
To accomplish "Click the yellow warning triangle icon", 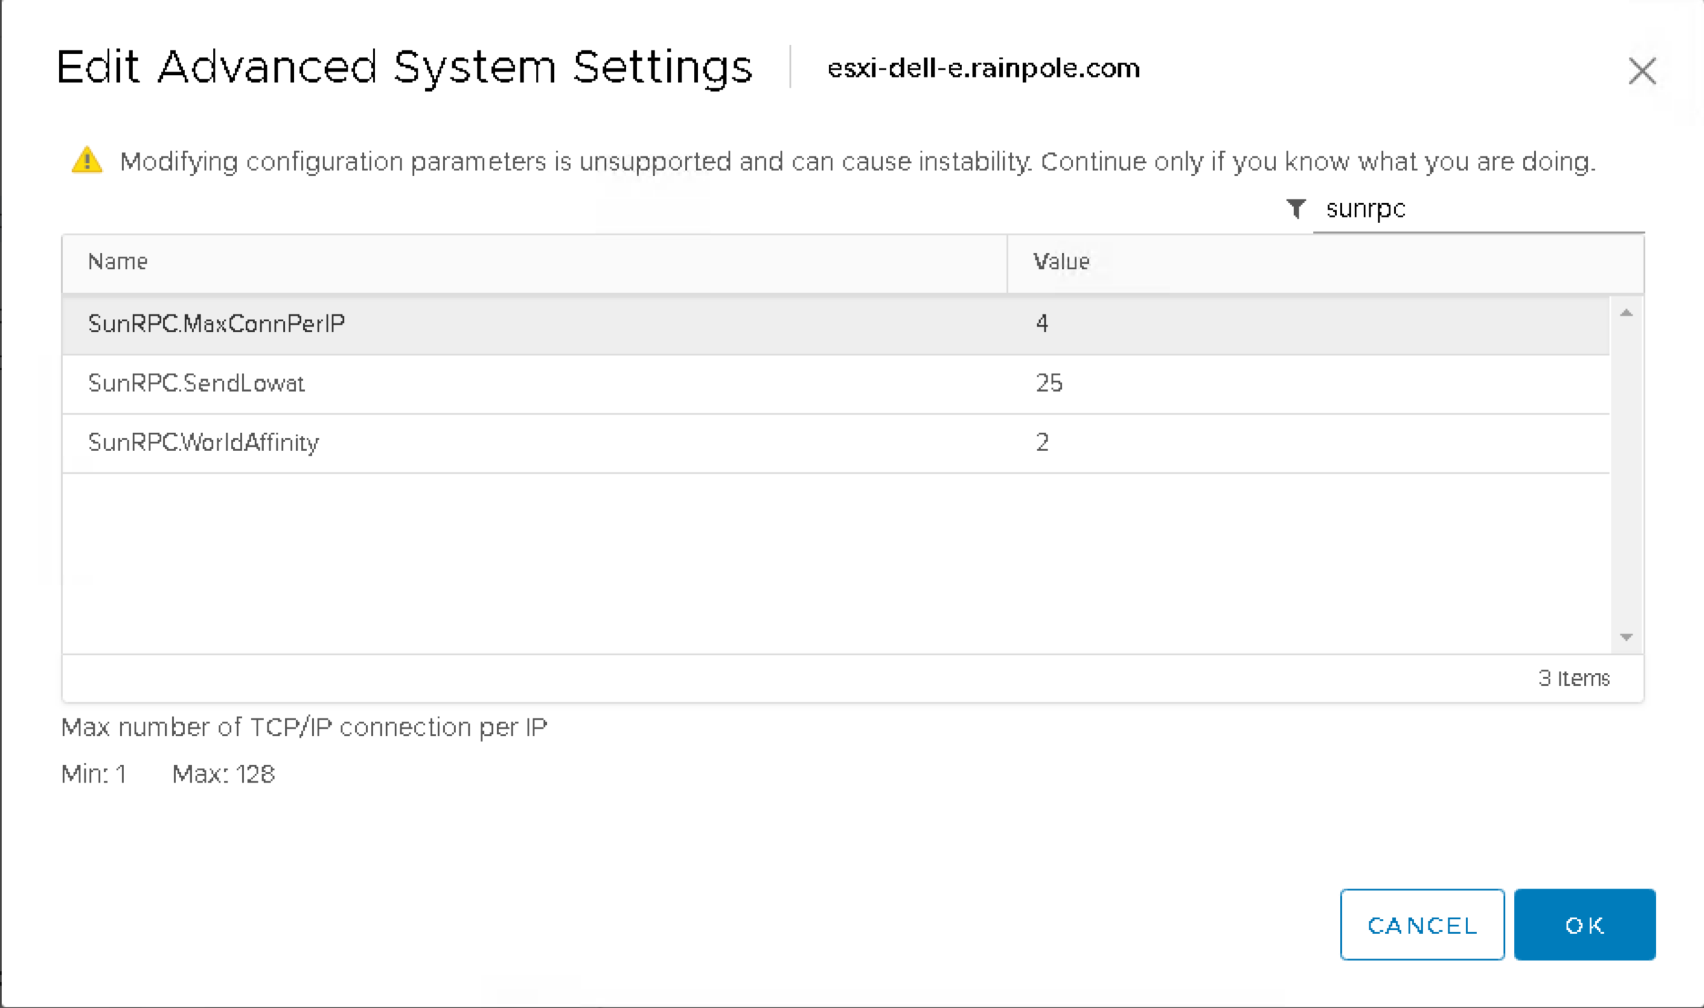I will (x=87, y=160).
